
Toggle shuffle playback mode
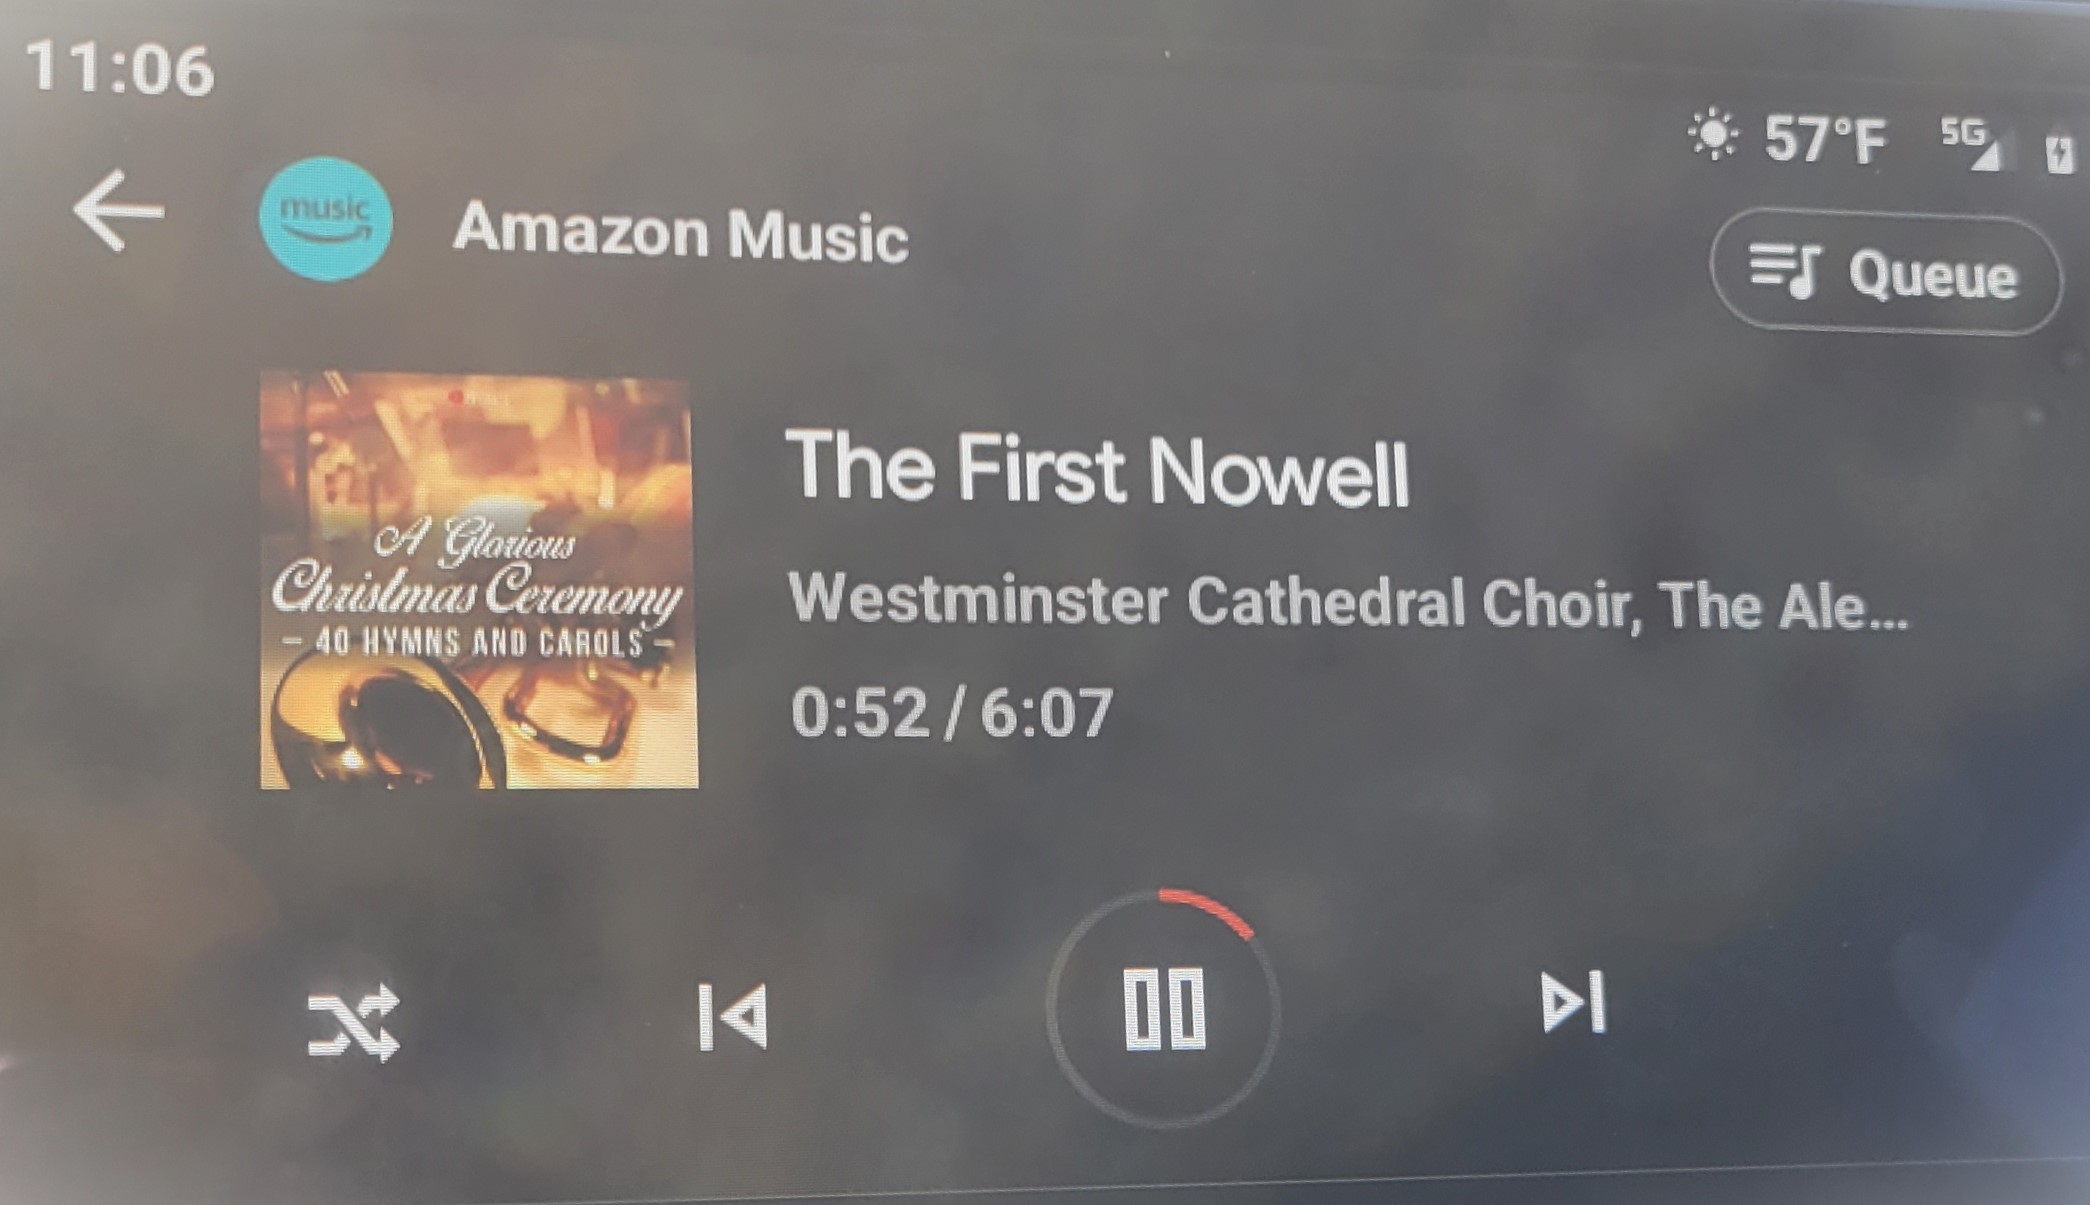[x=354, y=1024]
